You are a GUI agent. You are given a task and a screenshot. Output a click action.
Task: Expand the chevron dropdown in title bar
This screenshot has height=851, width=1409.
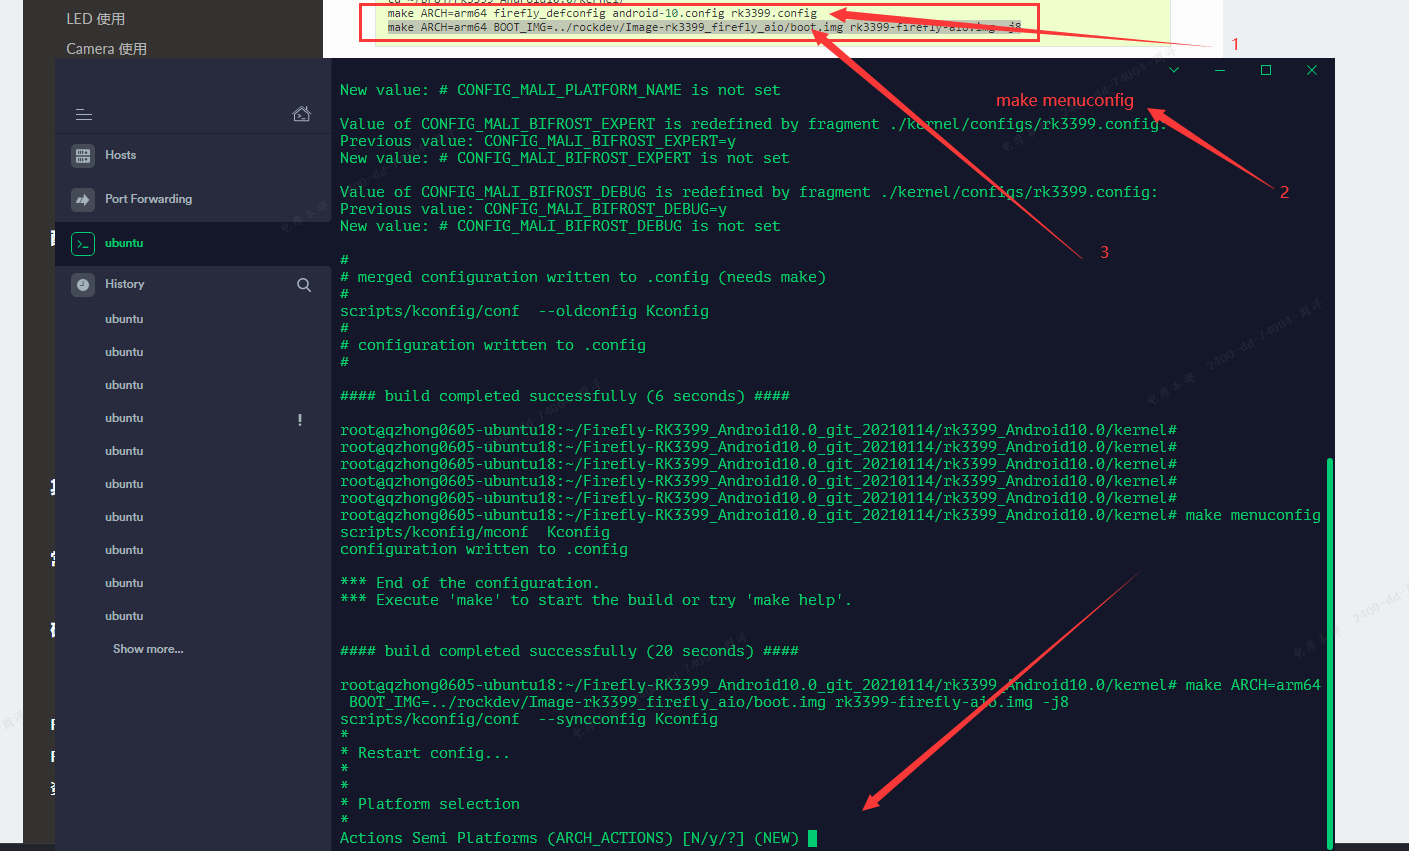(x=1174, y=70)
